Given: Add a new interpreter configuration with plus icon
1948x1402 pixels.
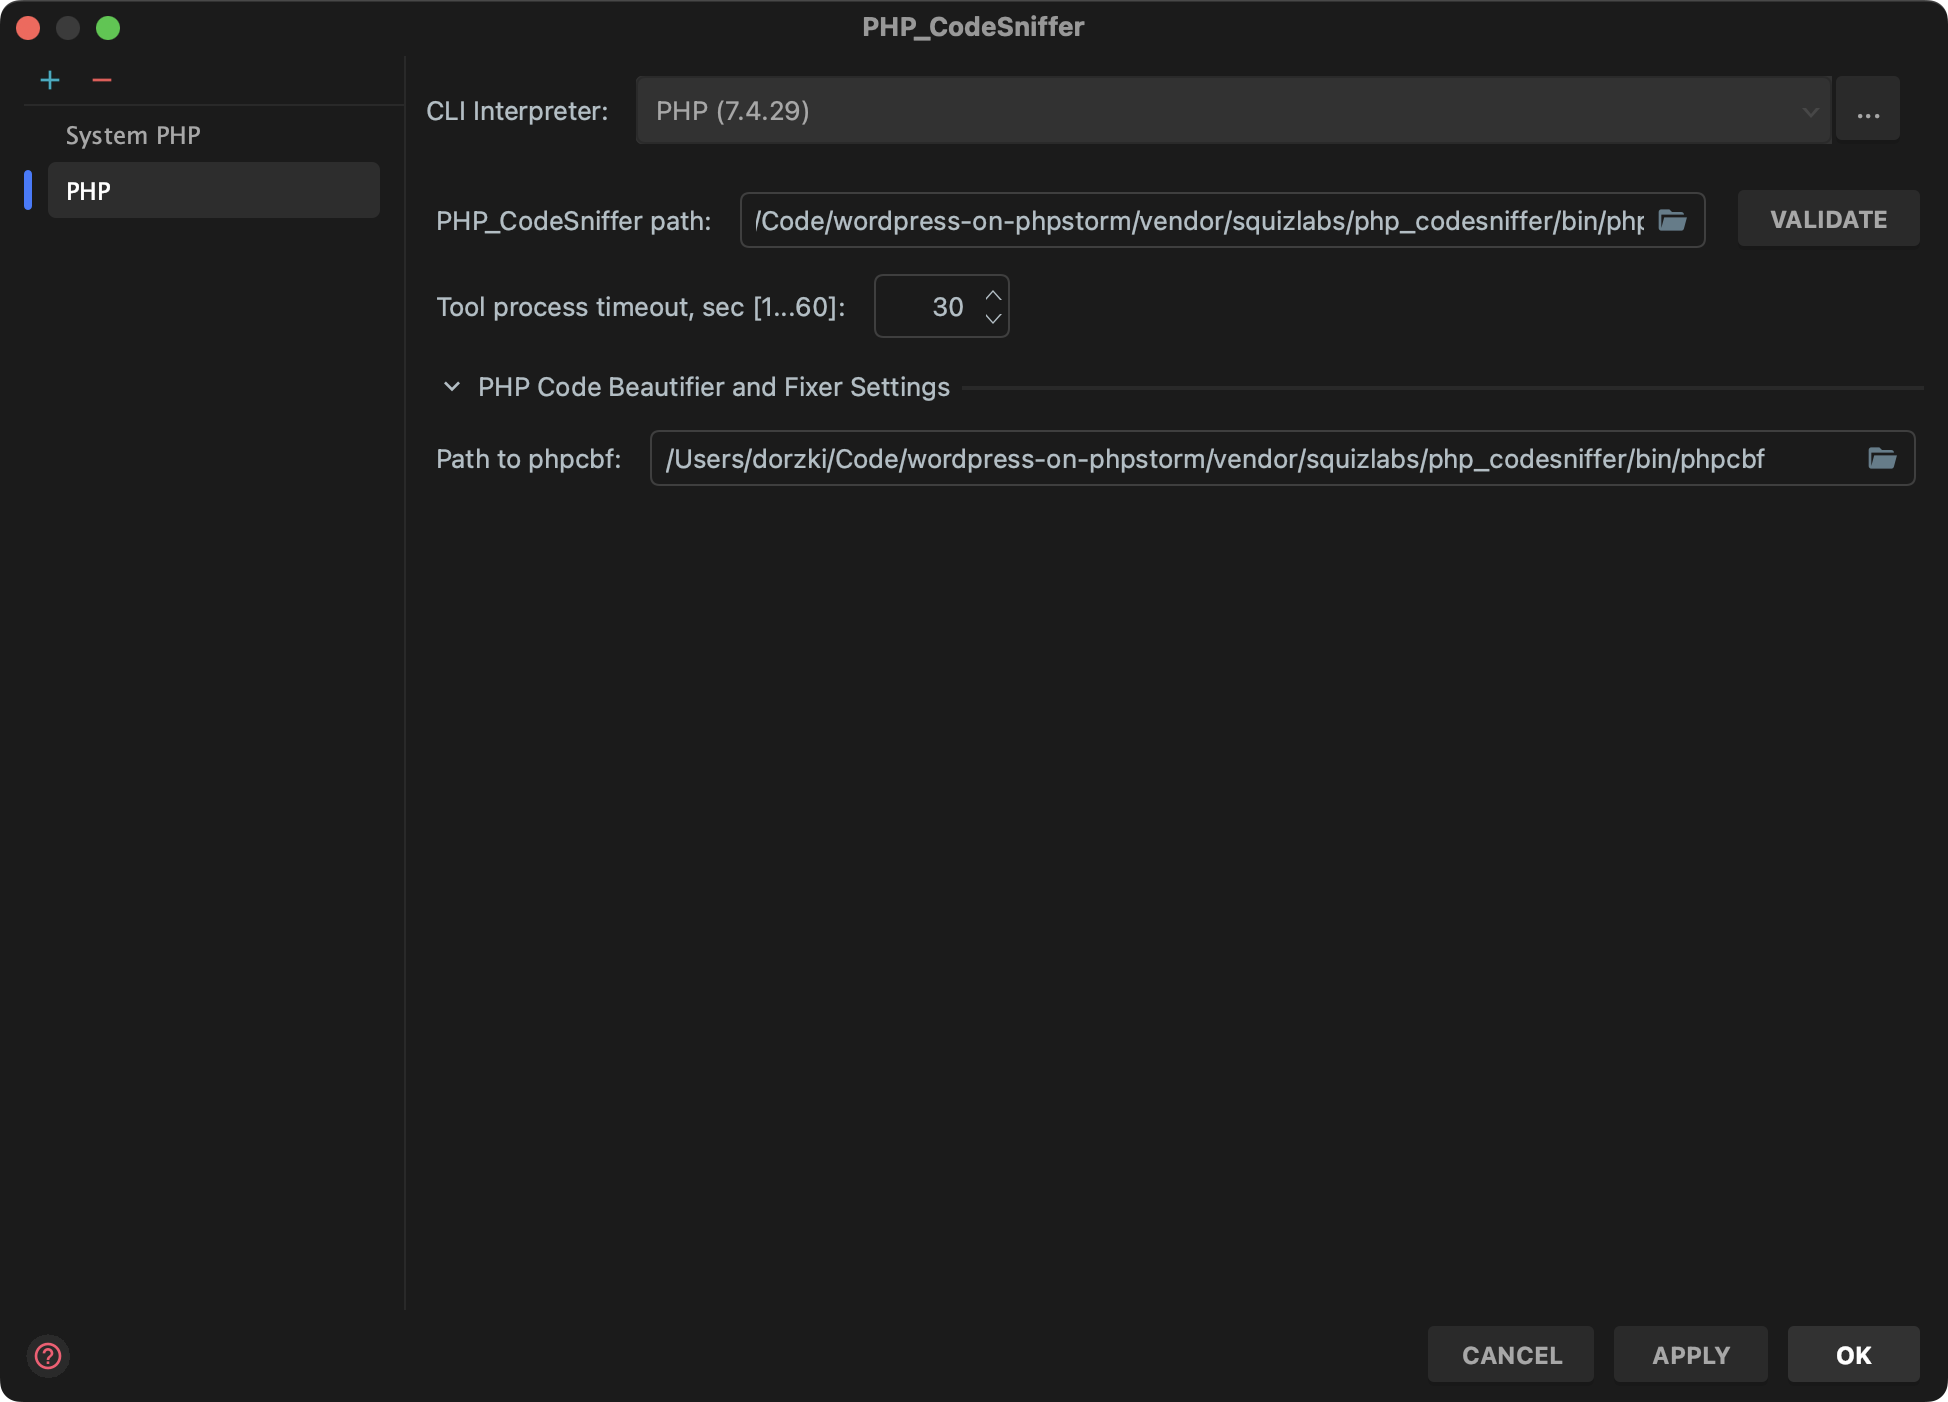Looking at the screenshot, I should point(50,80).
